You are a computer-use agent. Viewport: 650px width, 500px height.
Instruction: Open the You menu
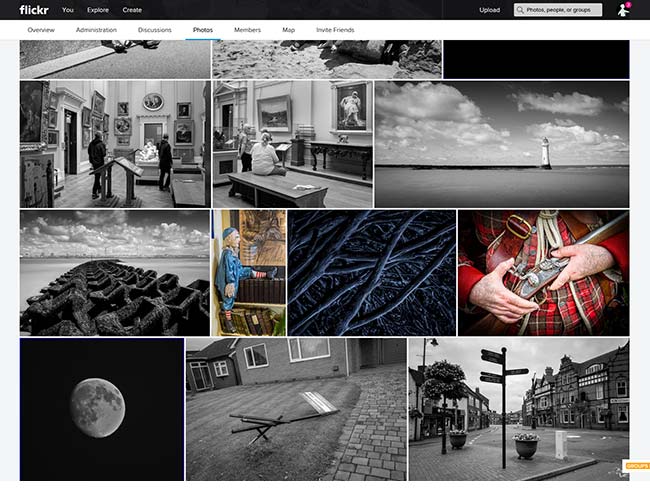tap(68, 10)
